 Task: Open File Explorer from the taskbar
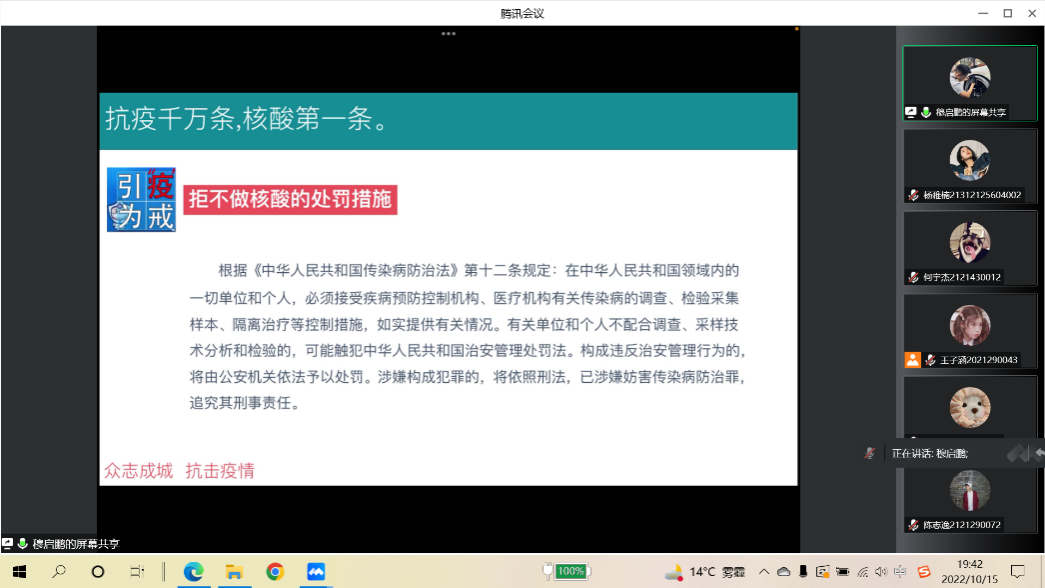tap(234, 572)
